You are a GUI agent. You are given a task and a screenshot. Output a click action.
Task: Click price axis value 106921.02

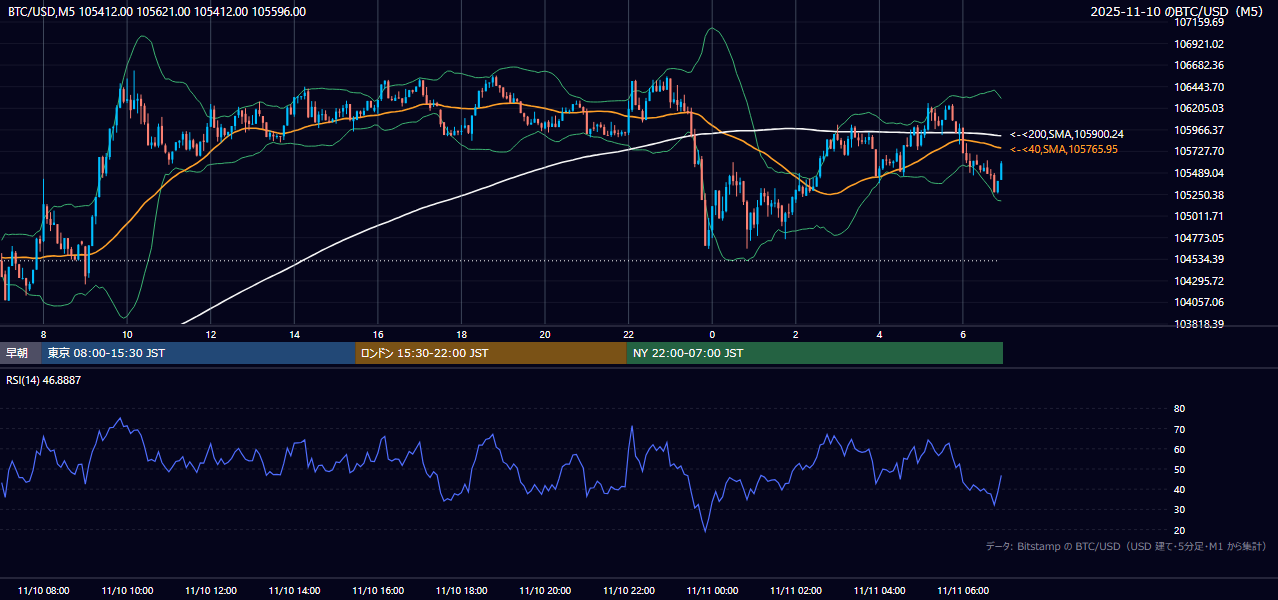pyautogui.click(x=1199, y=44)
